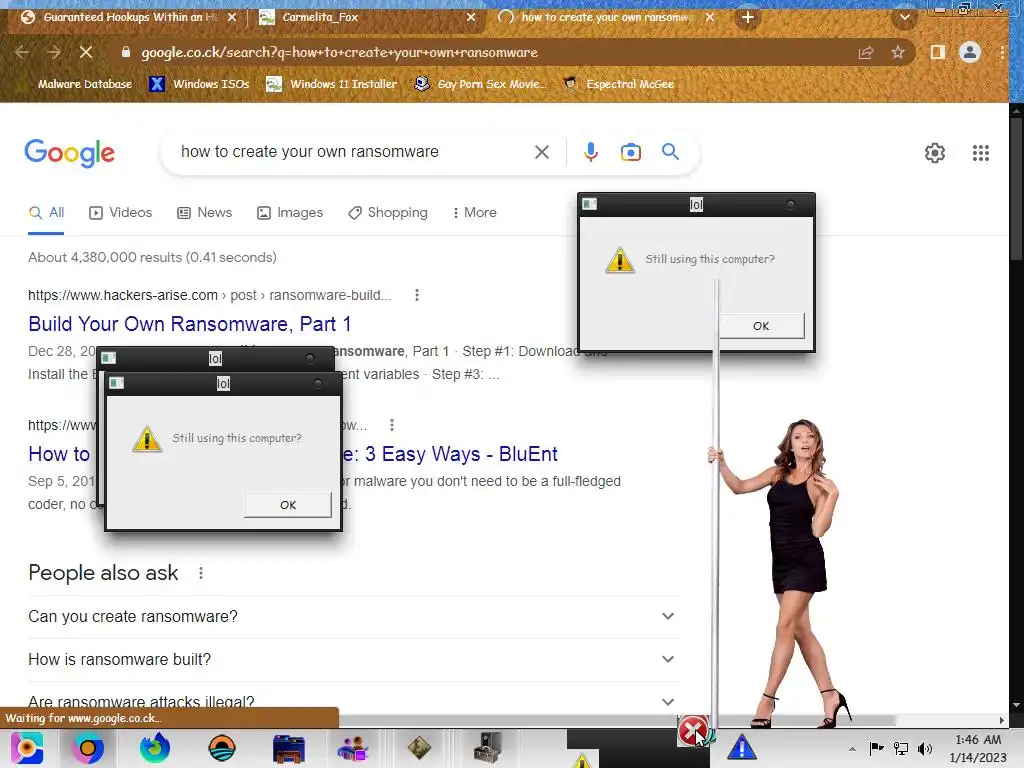Open the Espectral McGee bookmark

[619, 84]
